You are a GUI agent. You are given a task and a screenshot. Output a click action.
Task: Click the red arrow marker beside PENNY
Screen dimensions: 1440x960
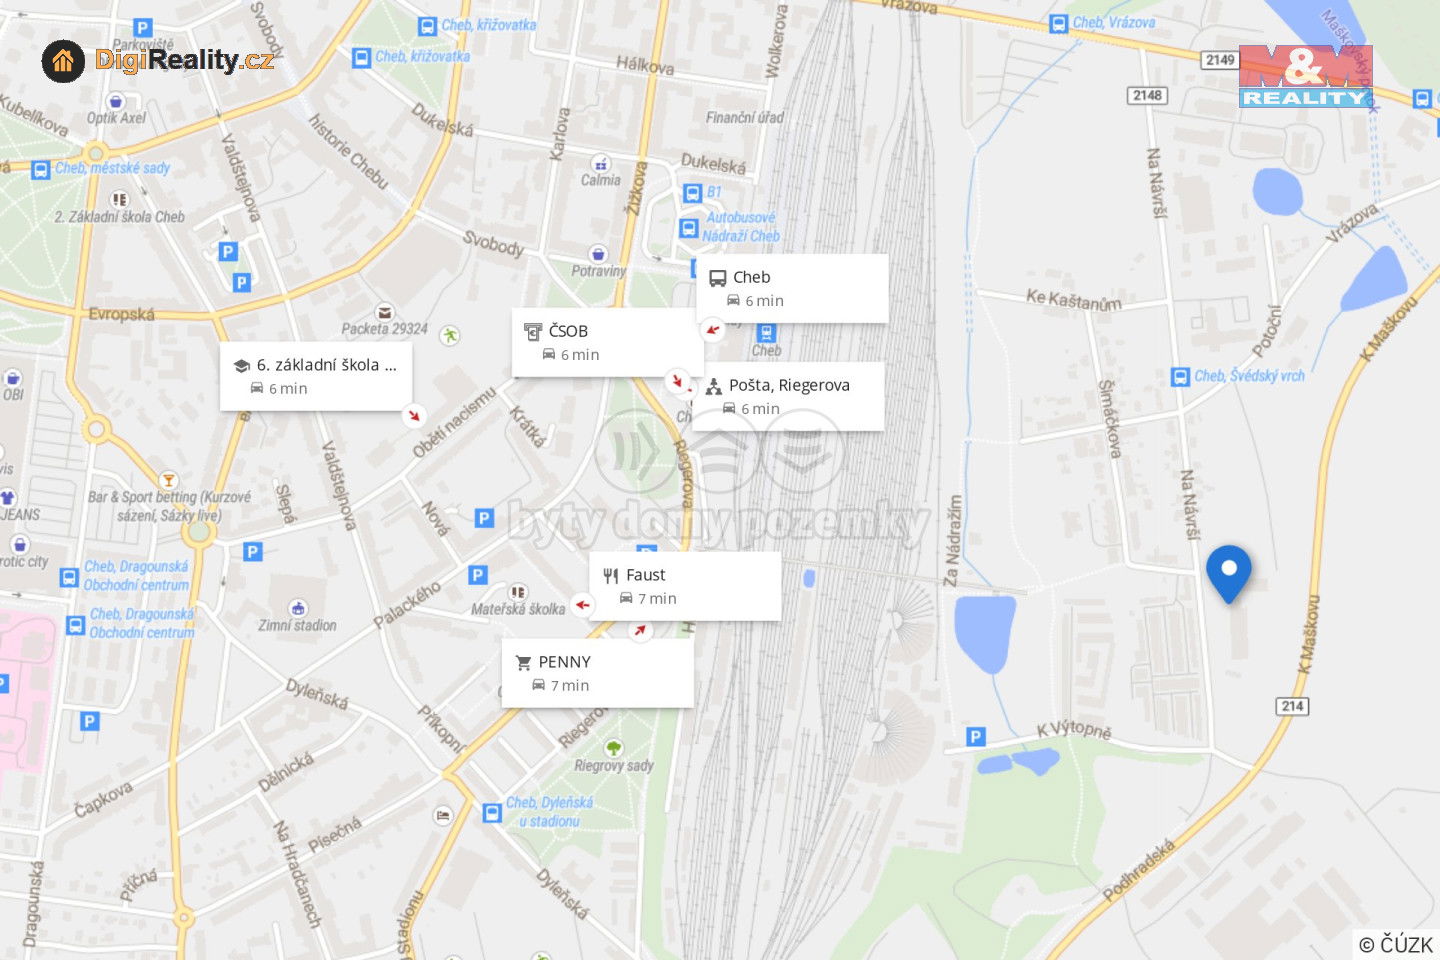640,630
